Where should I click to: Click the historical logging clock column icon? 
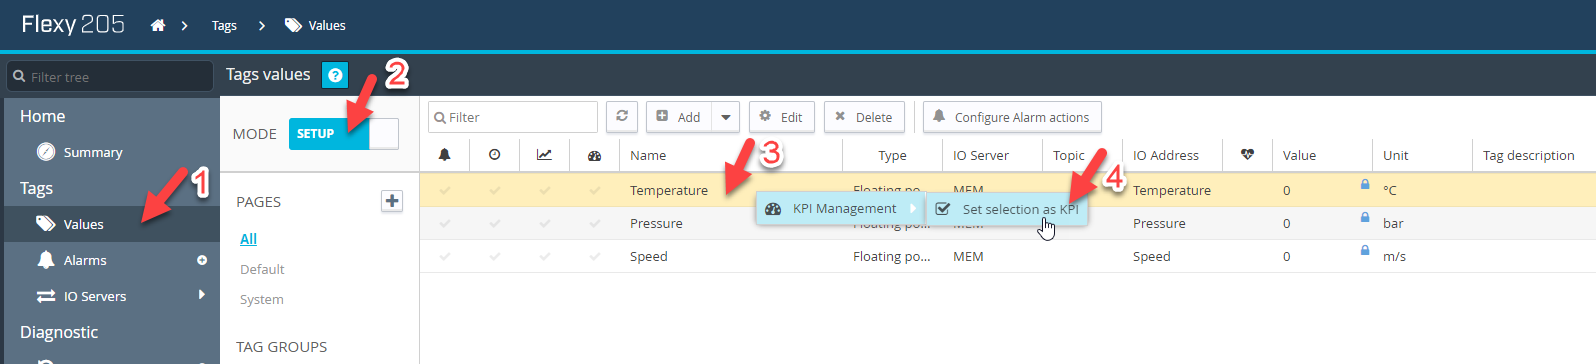[x=495, y=155]
